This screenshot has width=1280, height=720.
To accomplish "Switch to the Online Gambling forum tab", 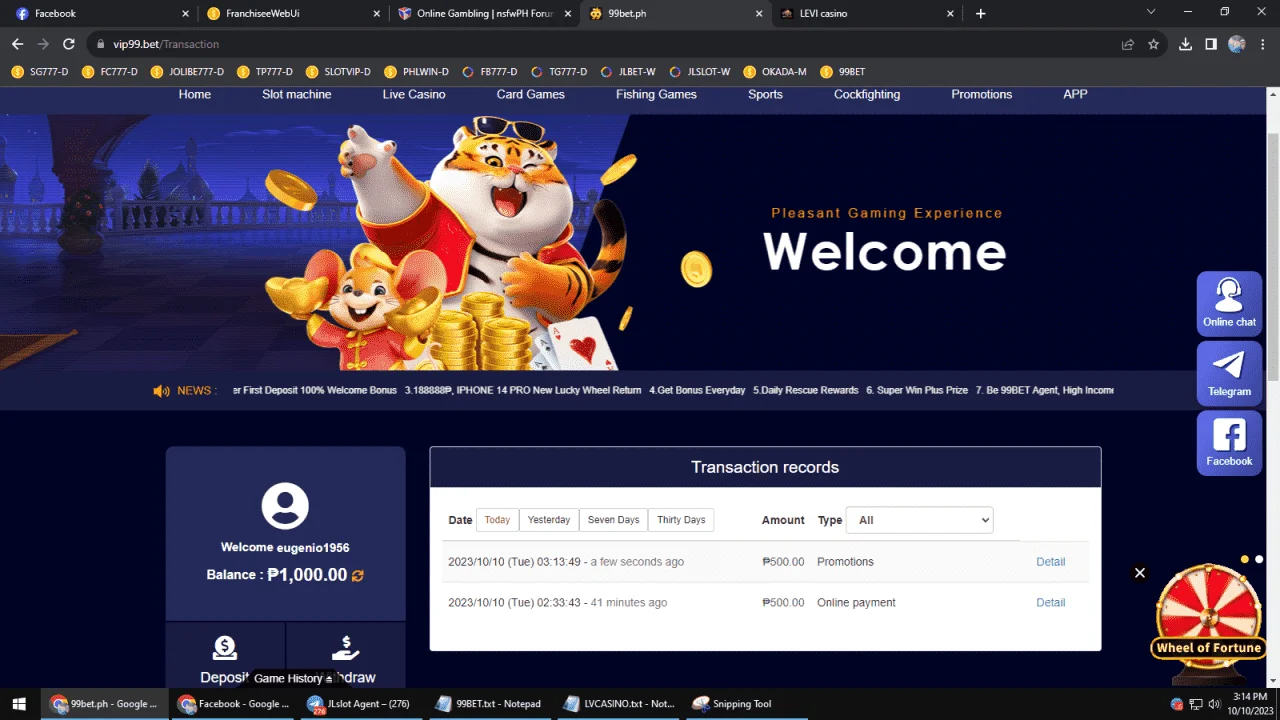I will tap(483, 14).
